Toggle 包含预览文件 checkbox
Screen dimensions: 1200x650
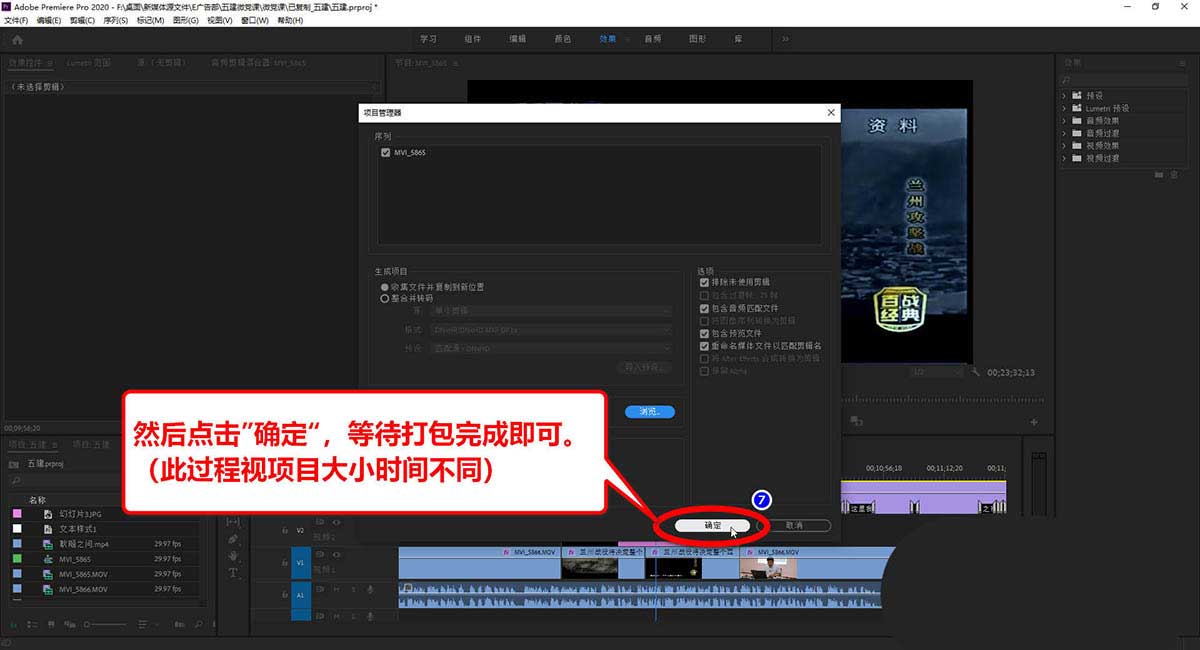coord(705,333)
